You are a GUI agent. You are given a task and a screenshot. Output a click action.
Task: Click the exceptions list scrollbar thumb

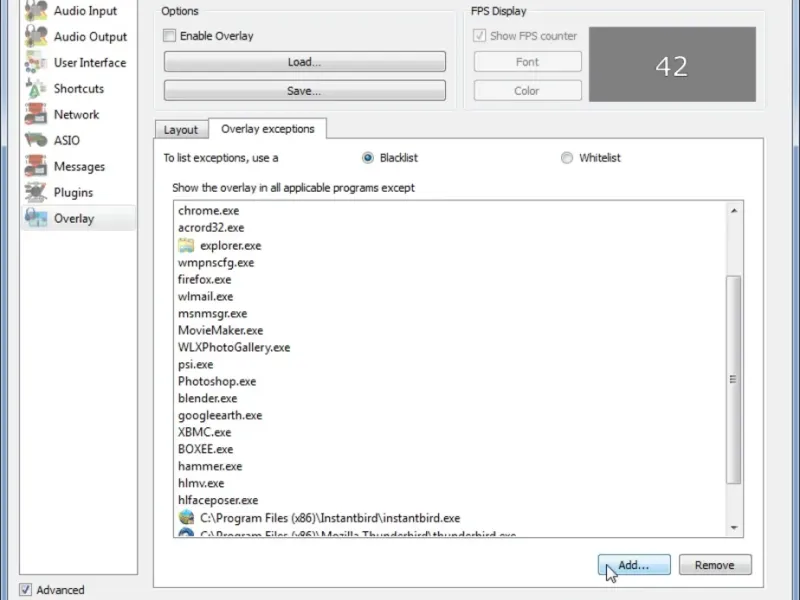click(734, 379)
